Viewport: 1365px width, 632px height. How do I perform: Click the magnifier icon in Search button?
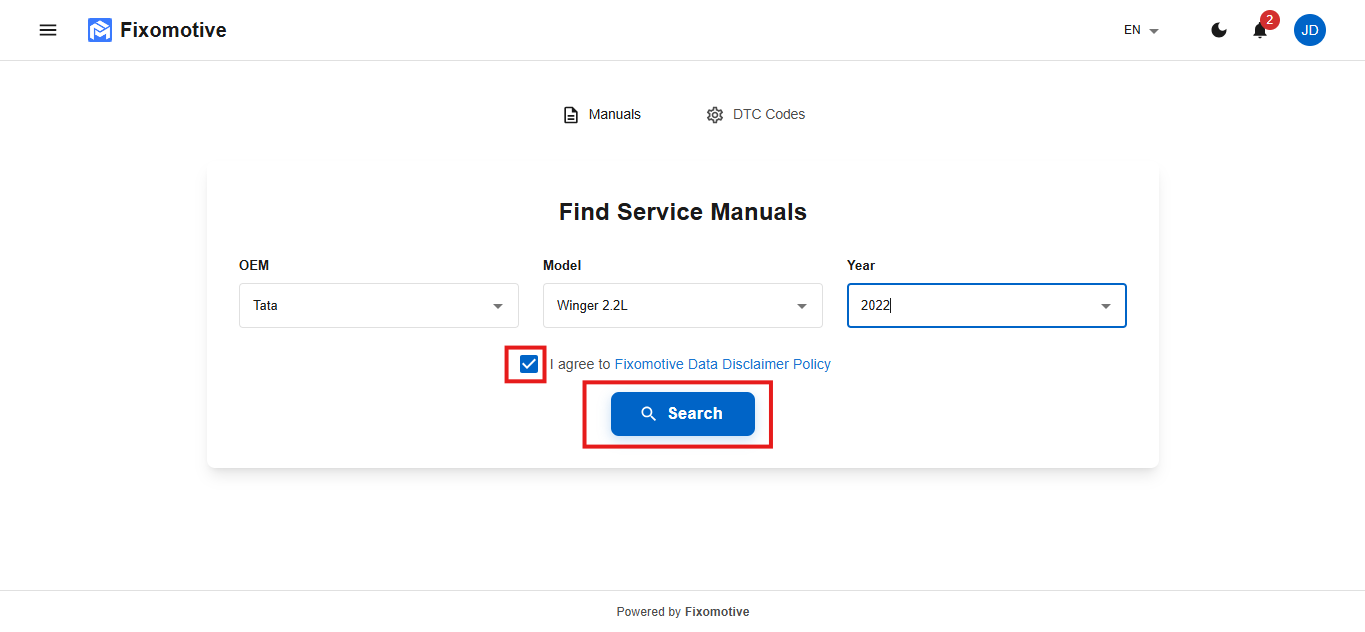point(649,414)
